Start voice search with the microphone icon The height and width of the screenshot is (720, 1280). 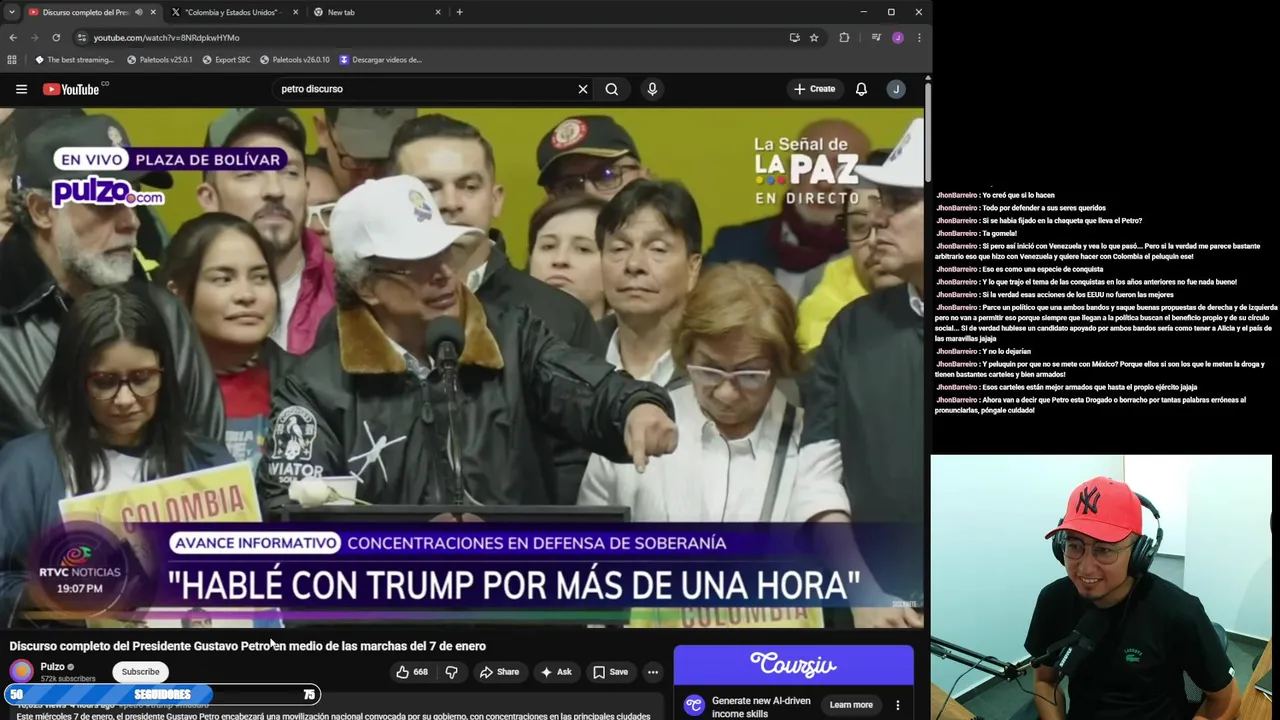pos(652,89)
